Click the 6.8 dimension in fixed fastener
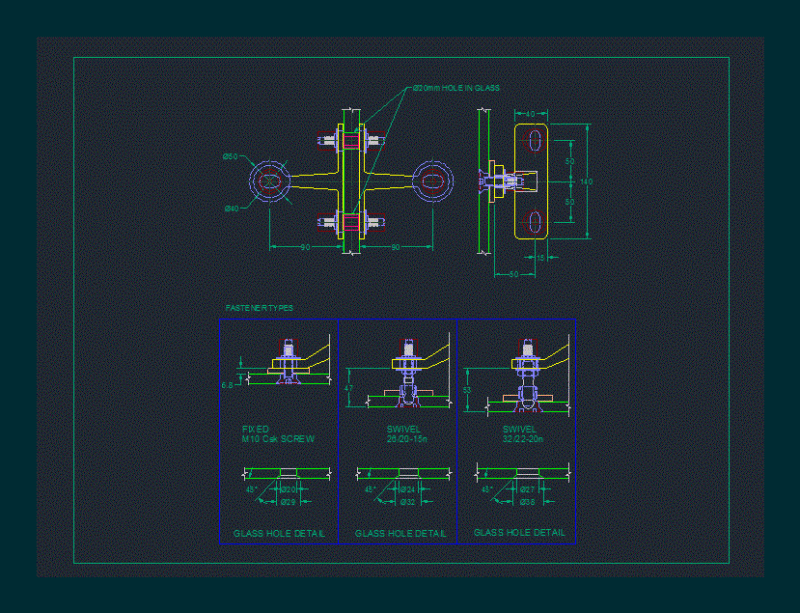 pyautogui.click(x=228, y=385)
